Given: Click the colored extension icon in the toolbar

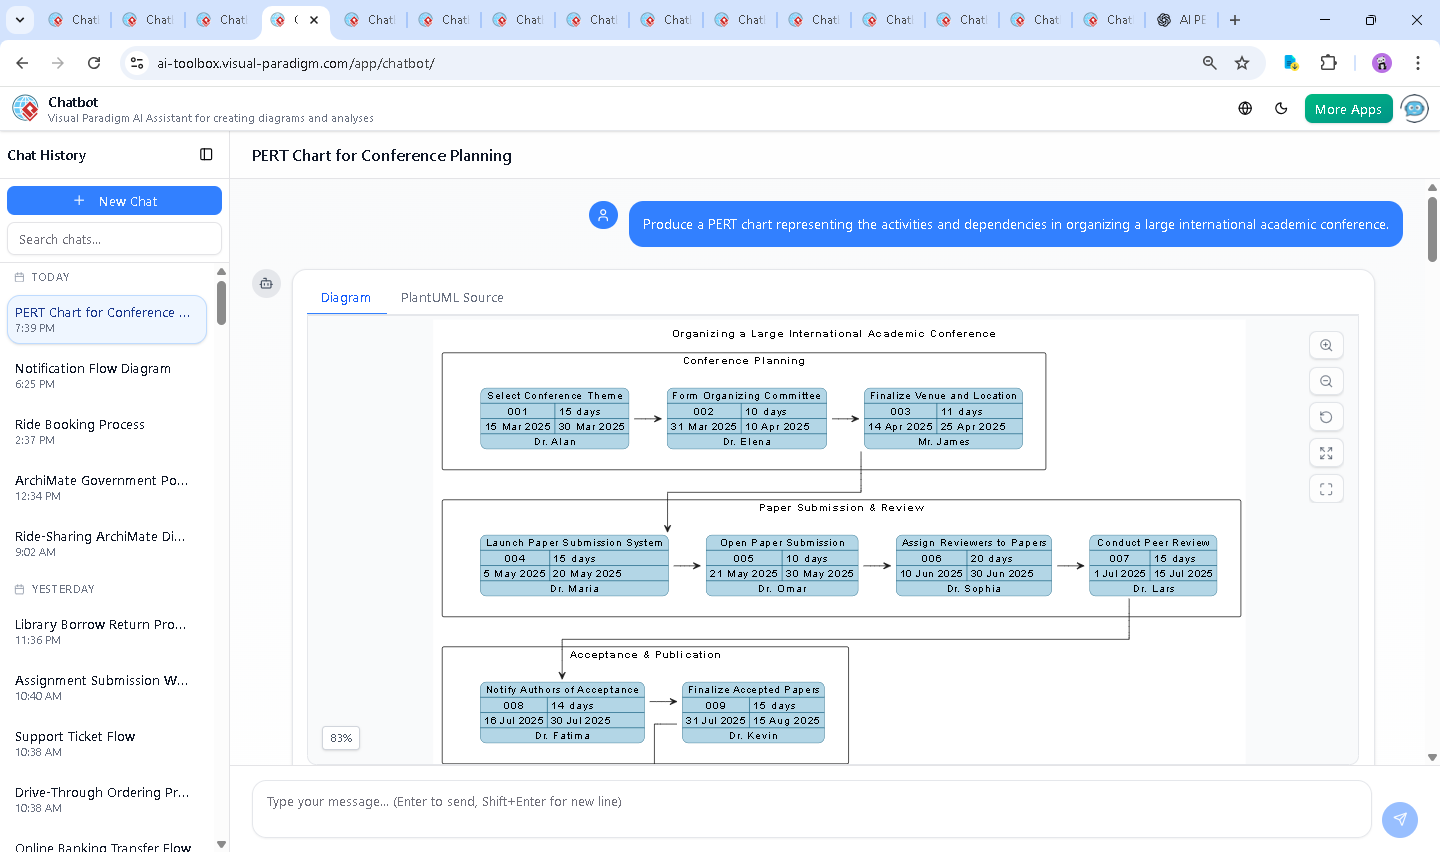Looking at the screenshot, I should pyautogui.click(x=1291, y=63).
